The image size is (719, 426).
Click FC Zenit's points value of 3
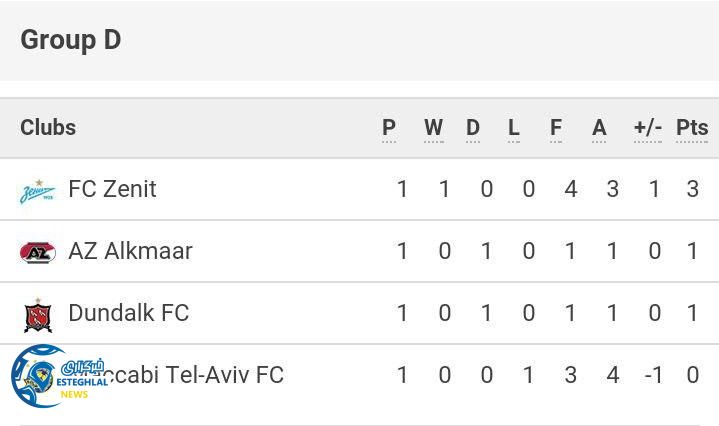692,189
